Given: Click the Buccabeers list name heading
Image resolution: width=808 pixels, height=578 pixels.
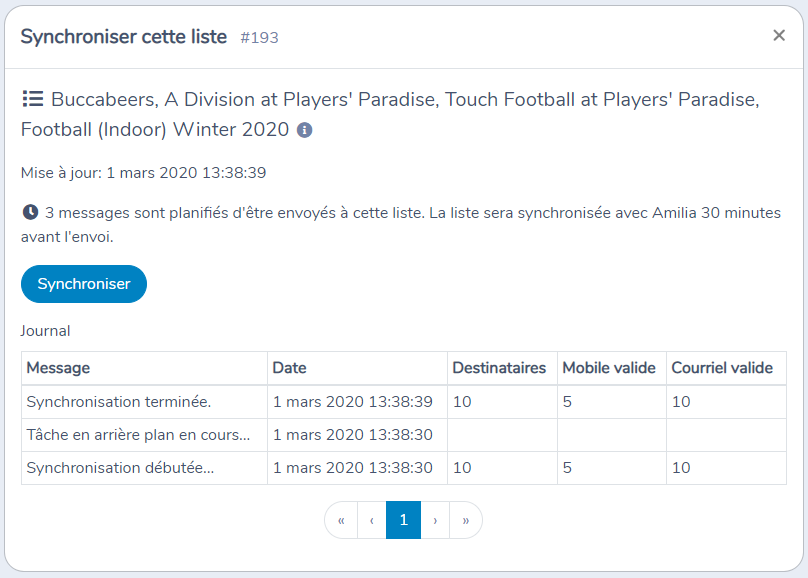Looking at the screenshot, I should [x=390, y=114].
